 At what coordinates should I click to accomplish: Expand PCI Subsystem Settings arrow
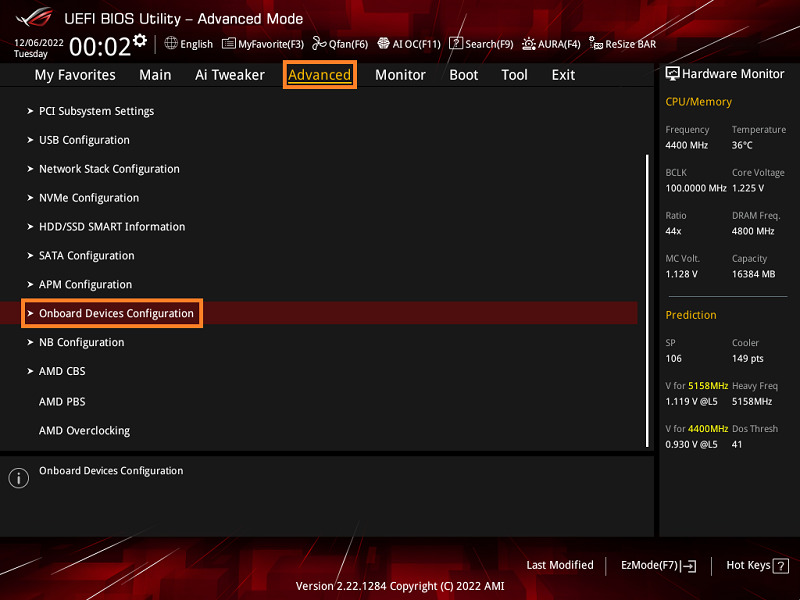pyautogui.click(x=30, y=111)
